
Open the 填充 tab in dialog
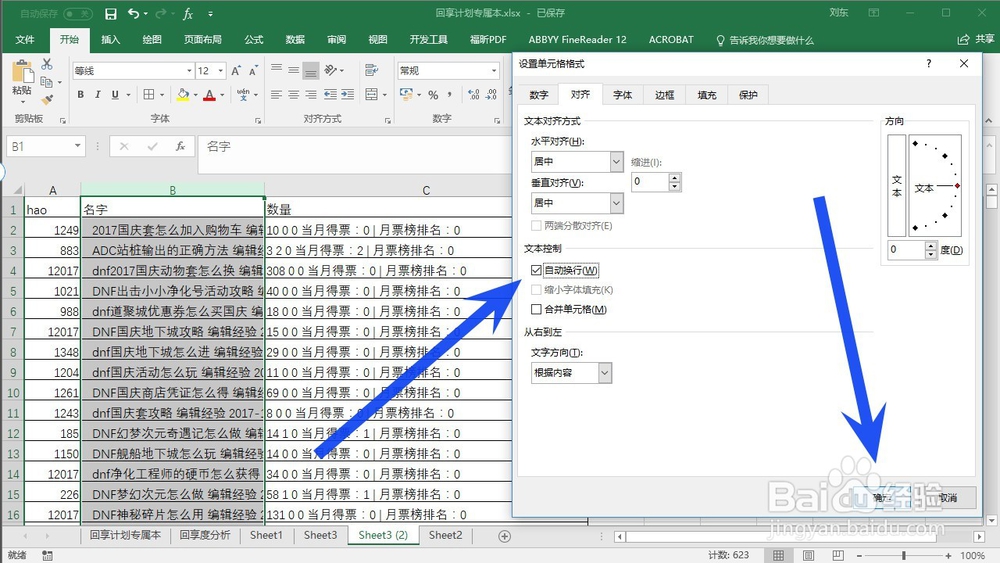tap(707, 95)
